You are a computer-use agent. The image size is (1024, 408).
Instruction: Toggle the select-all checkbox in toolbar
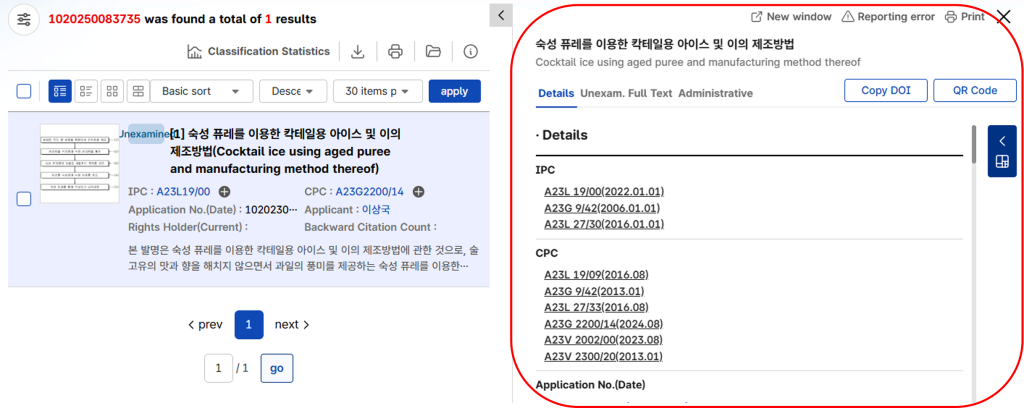[24, 91]
